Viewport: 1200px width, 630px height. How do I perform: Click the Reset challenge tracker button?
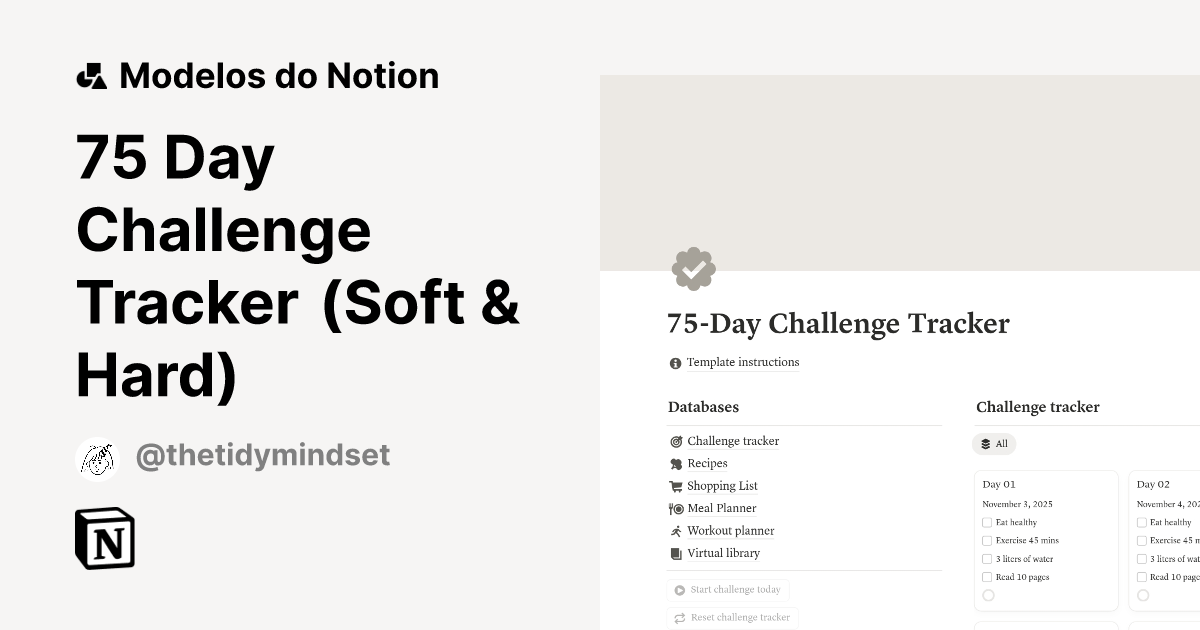(732, 617)
